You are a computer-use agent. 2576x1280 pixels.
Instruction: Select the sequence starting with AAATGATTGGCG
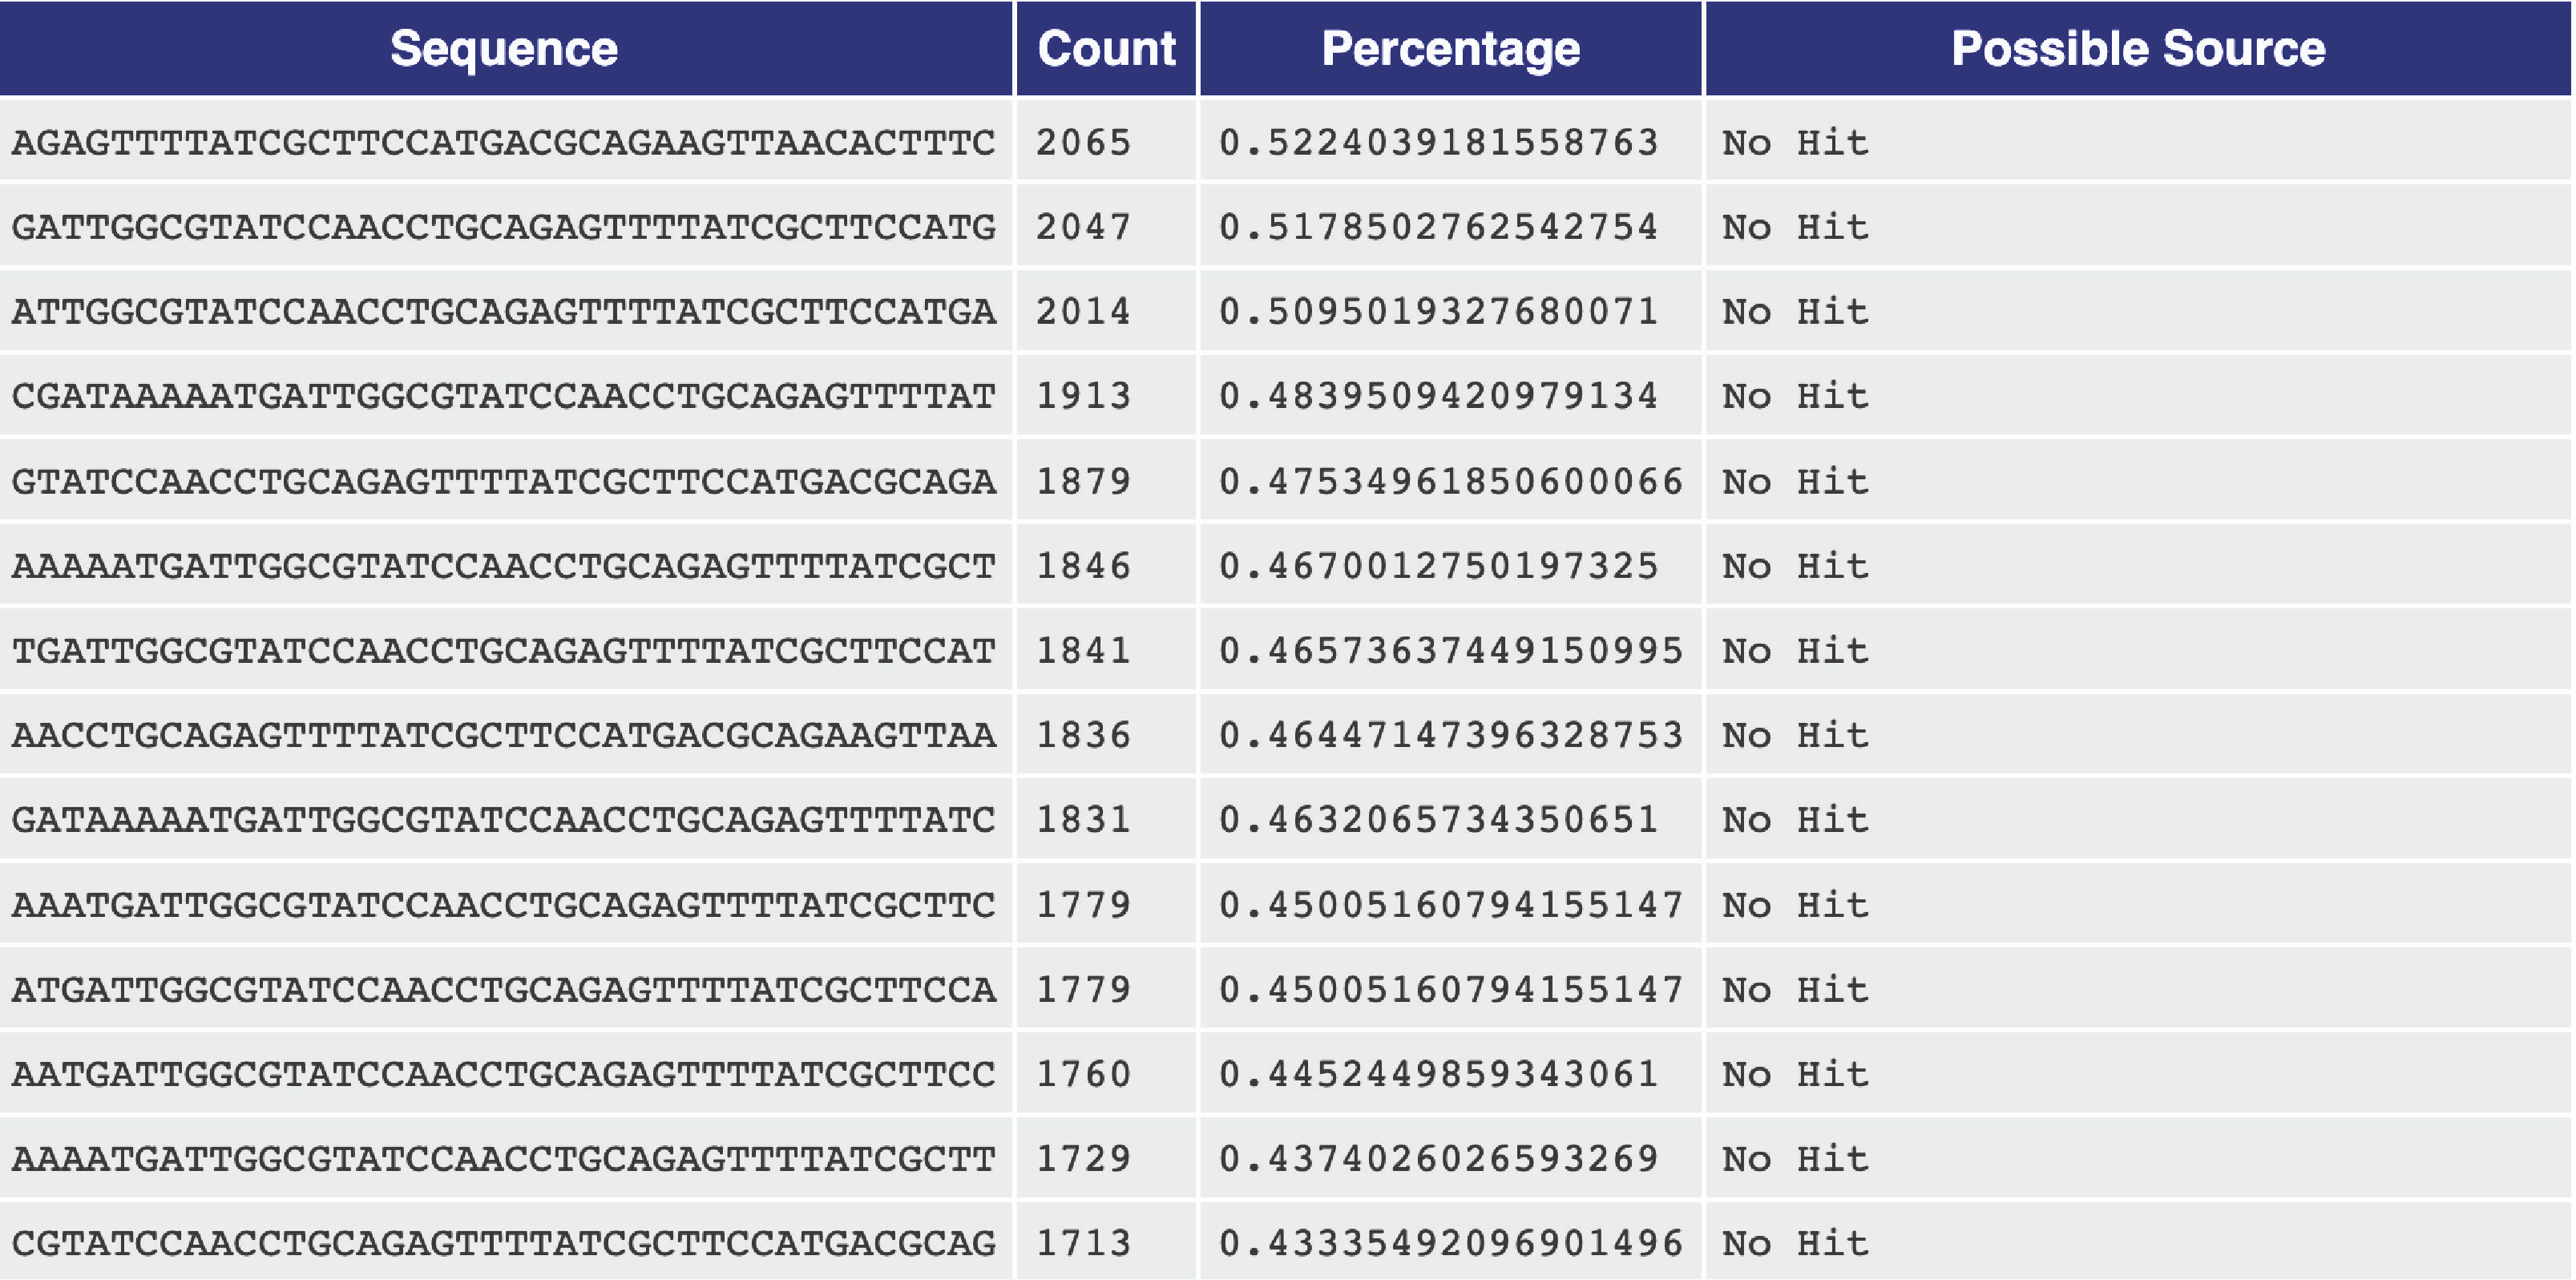504,905
